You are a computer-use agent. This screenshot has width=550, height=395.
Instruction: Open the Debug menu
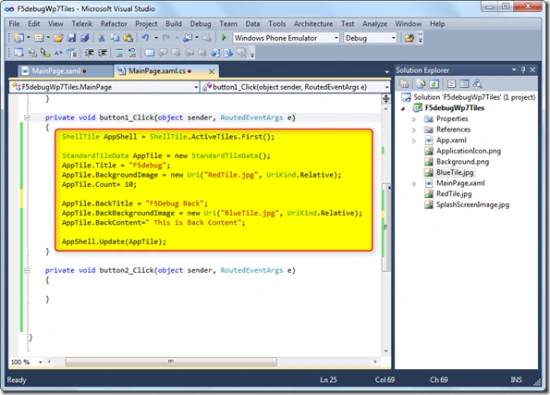200,24
